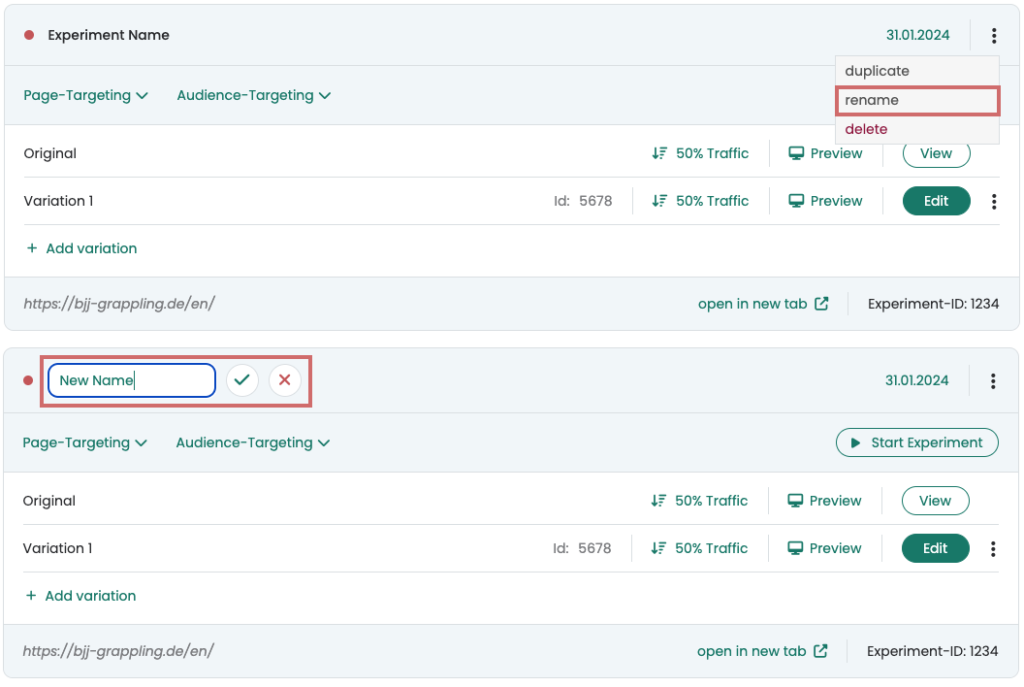
Task: Confirm the new name with the checkmark icon
Action: [242, 380]
